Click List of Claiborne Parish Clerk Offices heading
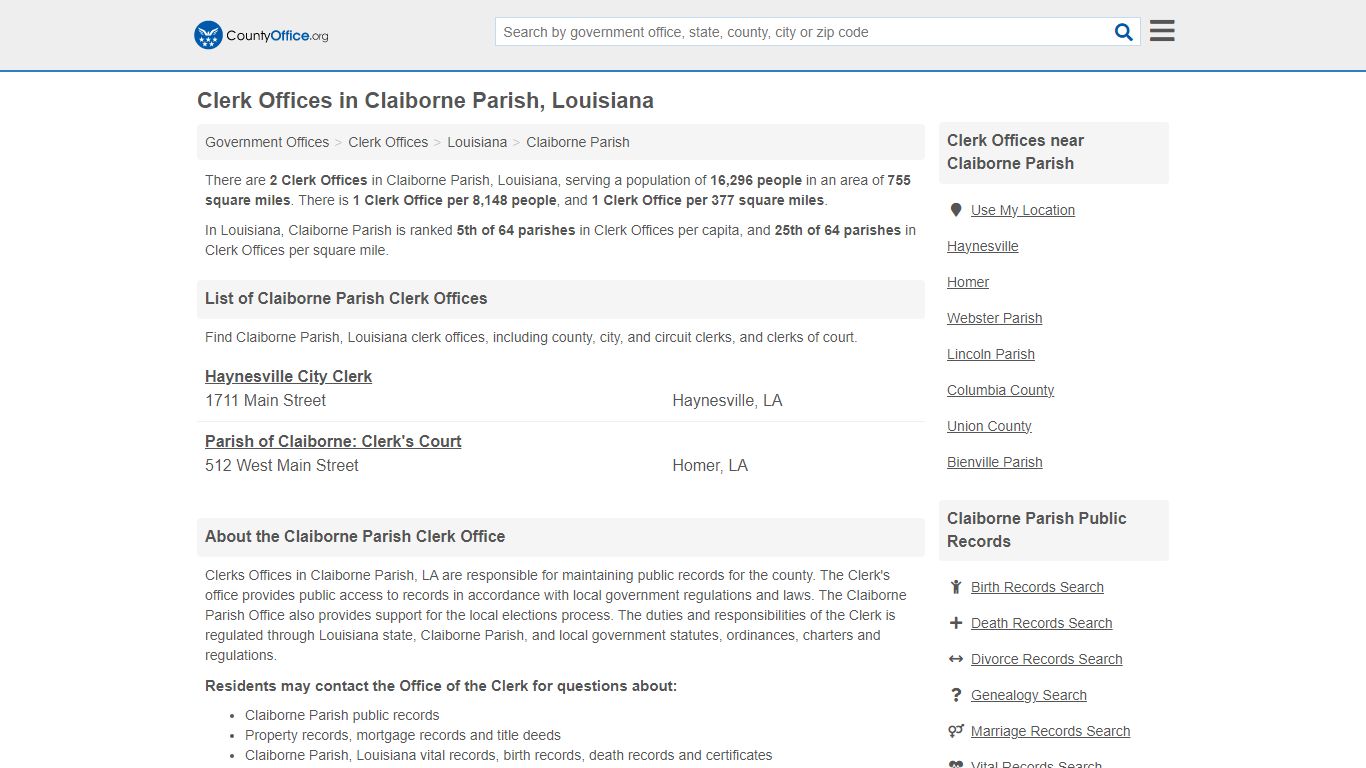This screenshot has width=1366, height=768. (x=346, y=298)
